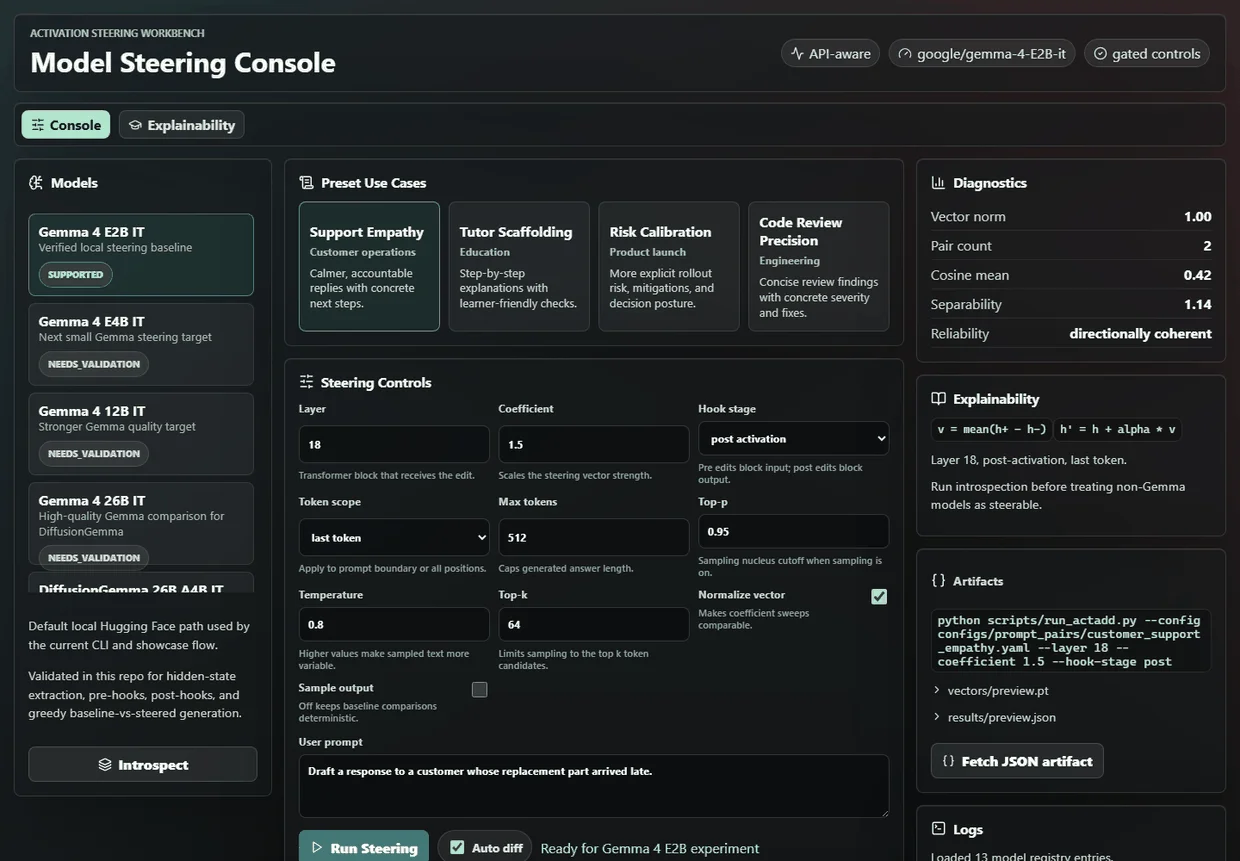Click the Artifacts braces icon
Viewport: 1240px width, 861px height.
pos(938,580)
